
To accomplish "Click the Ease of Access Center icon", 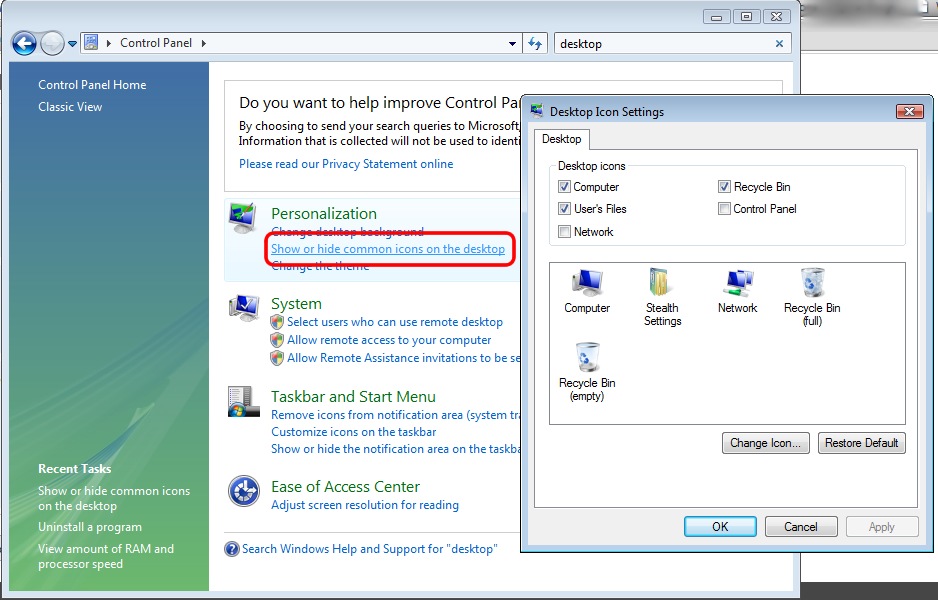I will tap(243, 491).
